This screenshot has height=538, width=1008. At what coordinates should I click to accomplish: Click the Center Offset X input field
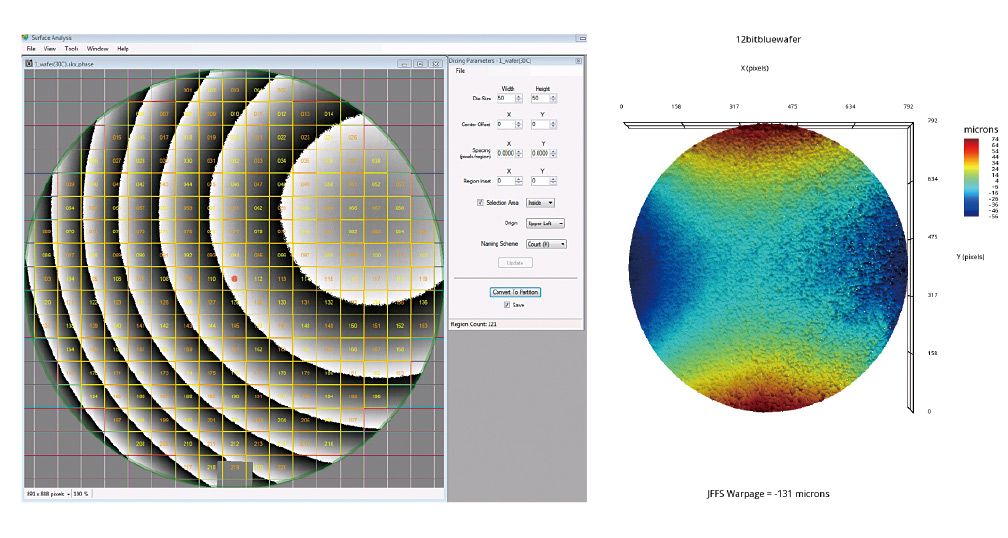[x=505, y=124]
